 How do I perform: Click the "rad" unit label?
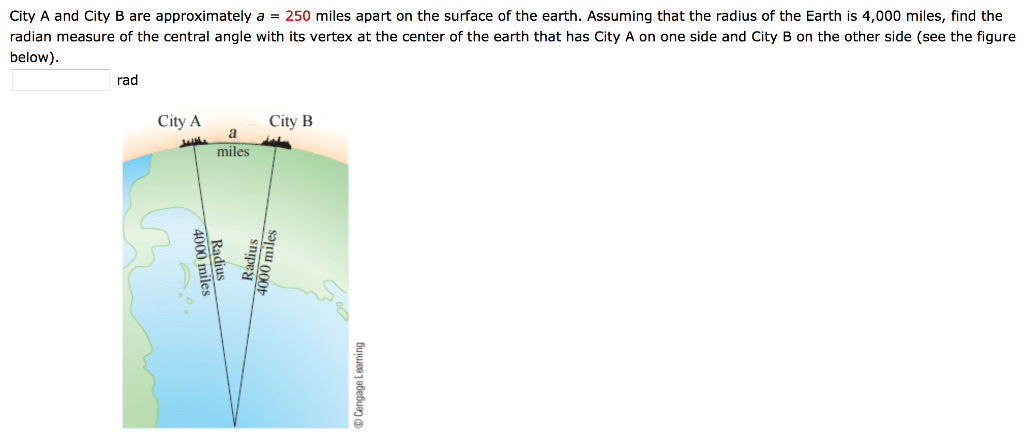(127, 80)
